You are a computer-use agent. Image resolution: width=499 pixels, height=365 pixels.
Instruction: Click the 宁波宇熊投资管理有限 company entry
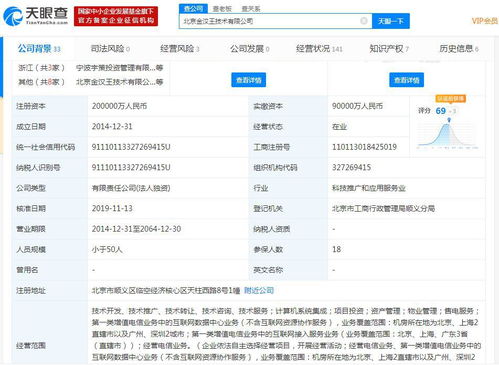(119, 68)
